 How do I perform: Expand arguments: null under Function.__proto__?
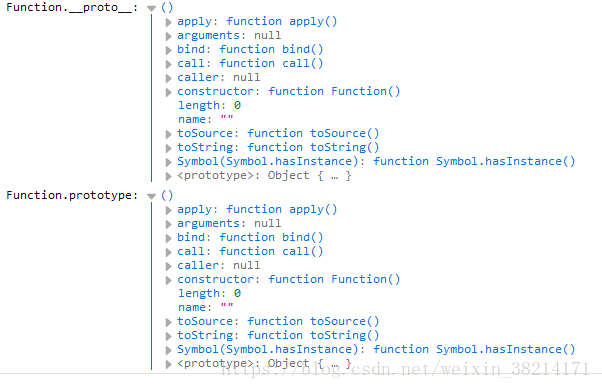[168, 36]
